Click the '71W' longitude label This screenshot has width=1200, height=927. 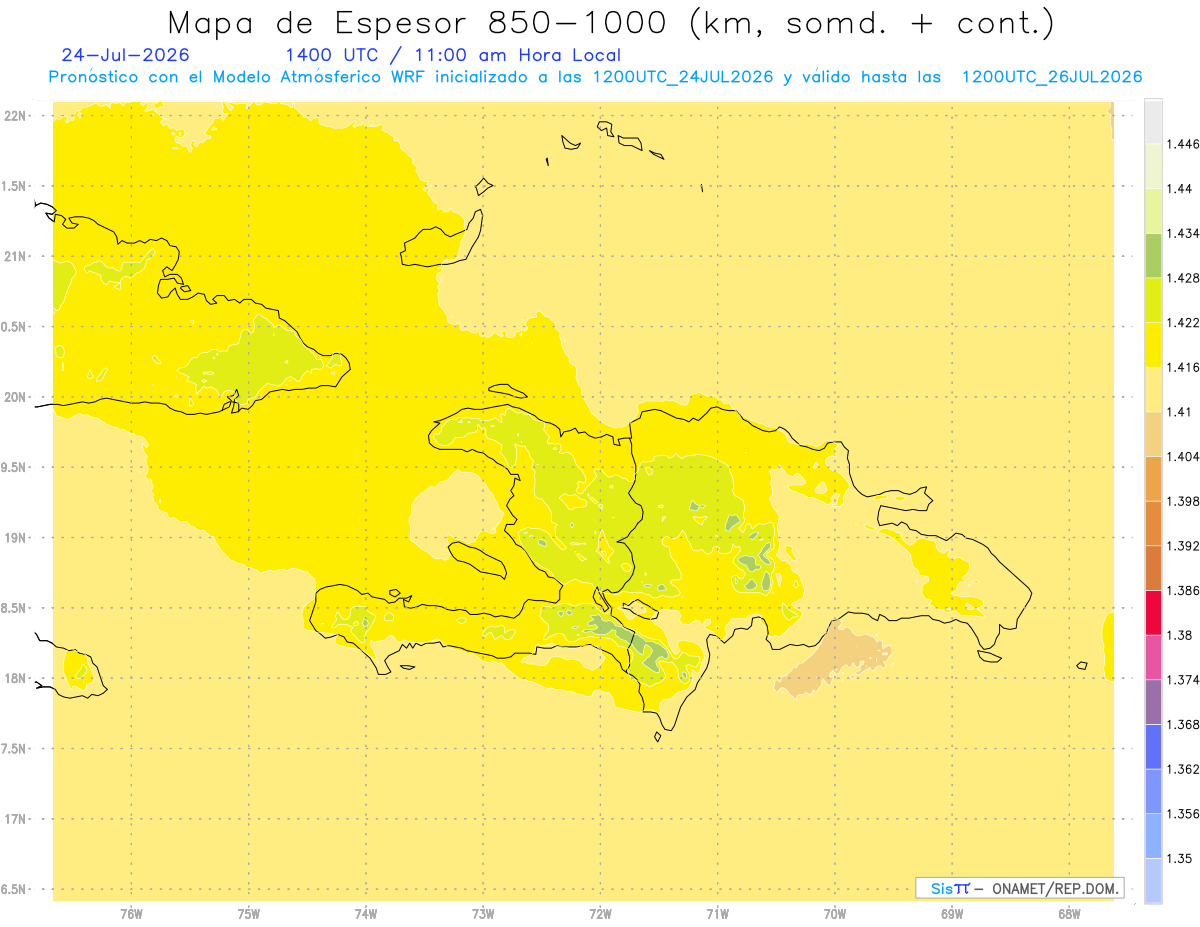pyautogui.click(x=717, y=913)
